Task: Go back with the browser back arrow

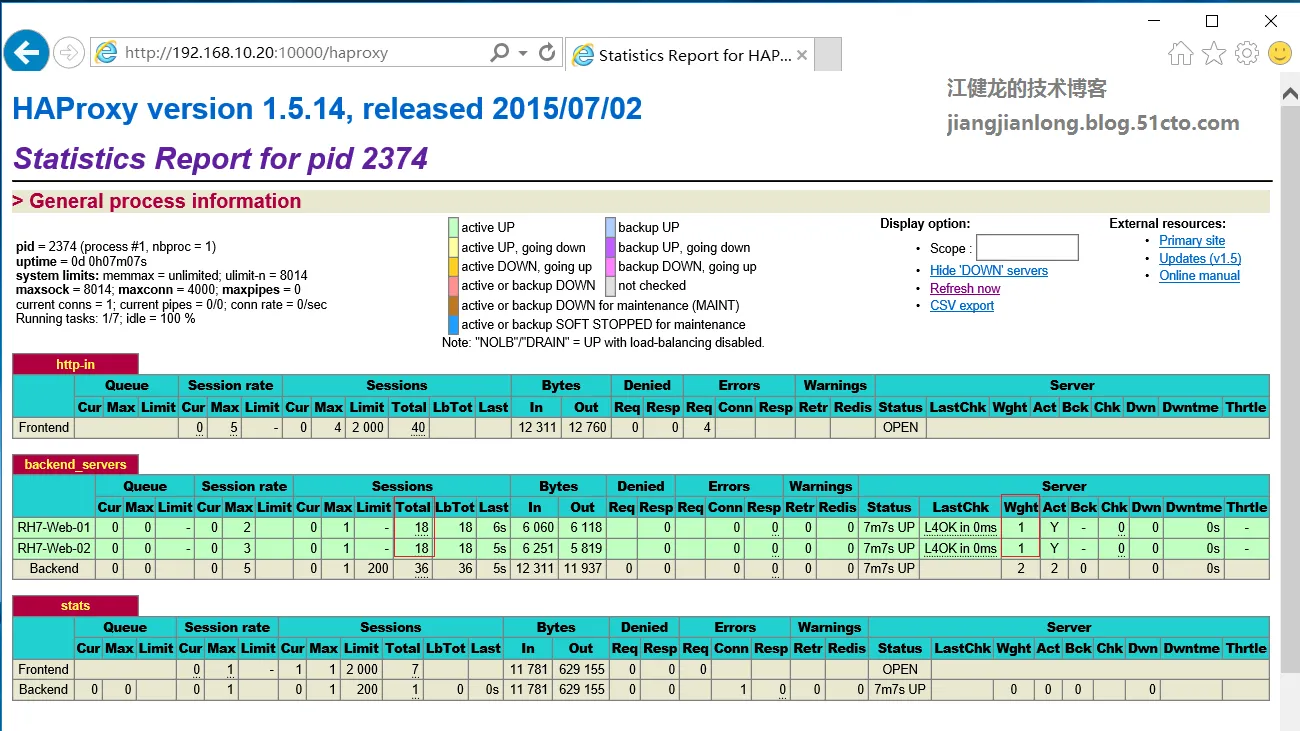Action: click(x=26, y=50)
